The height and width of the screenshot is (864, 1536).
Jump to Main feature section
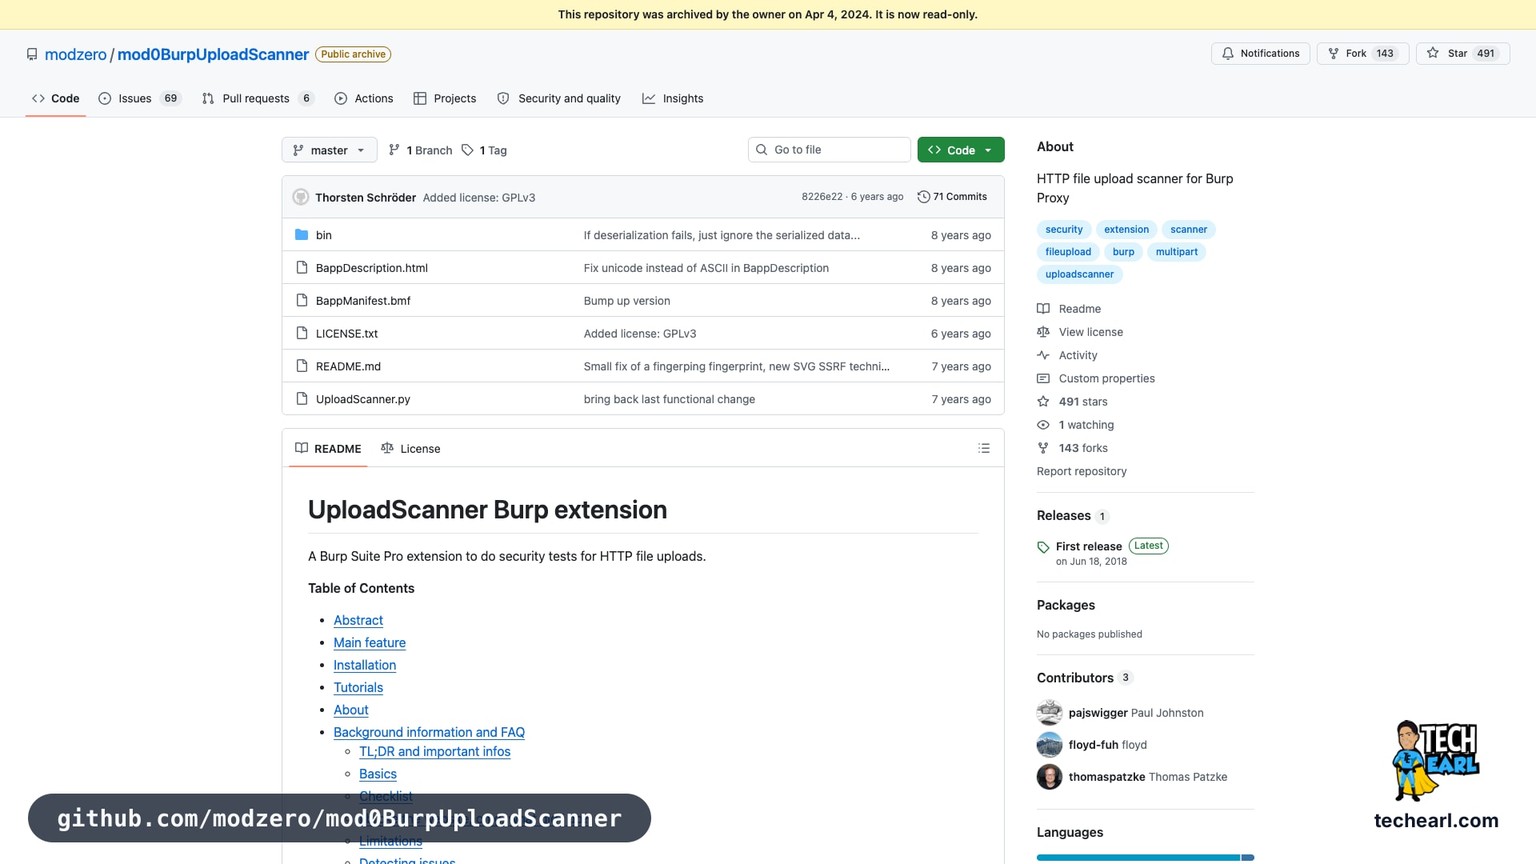pyautogui.click(x=369, y=643)
